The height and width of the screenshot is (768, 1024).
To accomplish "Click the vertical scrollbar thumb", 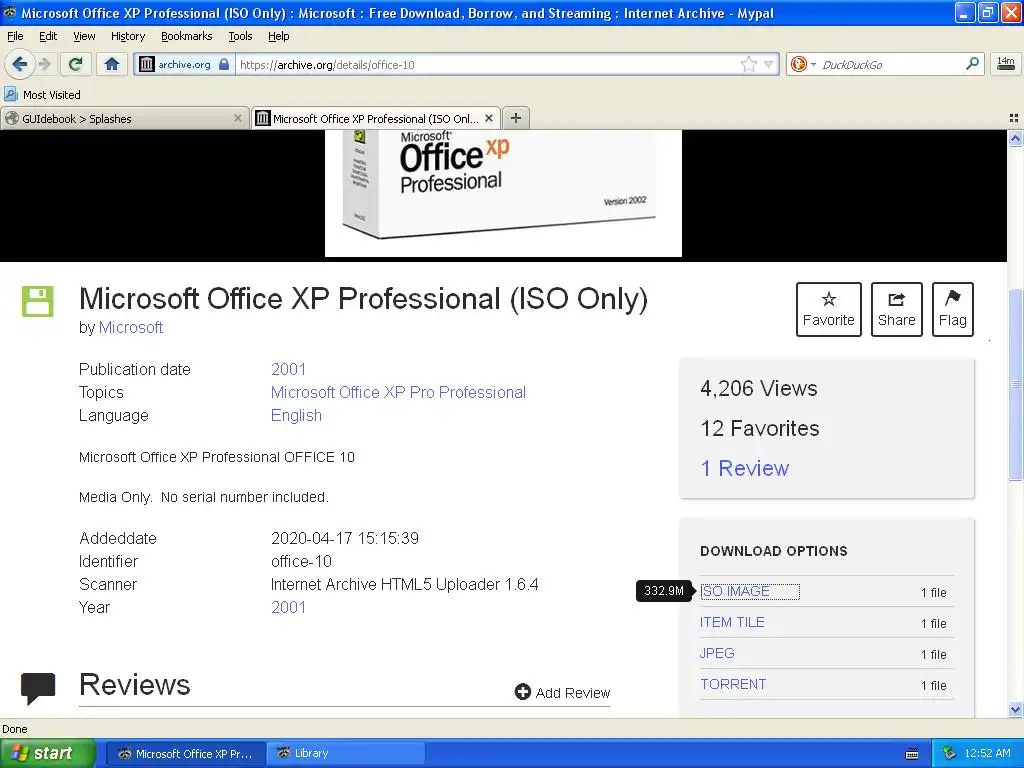I will click(x=1015, y=384).
